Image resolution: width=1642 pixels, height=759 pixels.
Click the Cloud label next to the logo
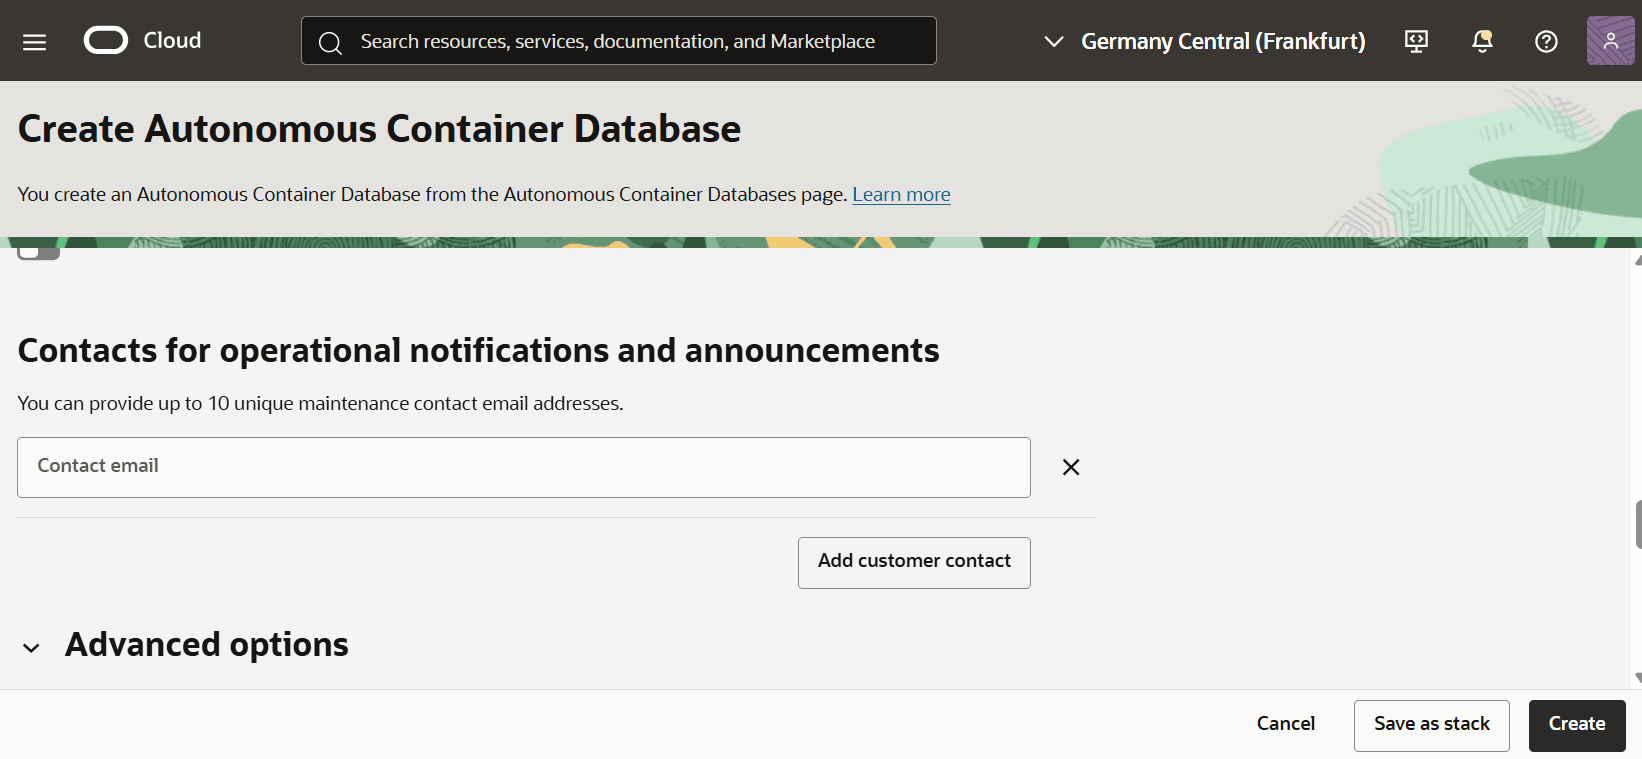click(x=172, y=40)
